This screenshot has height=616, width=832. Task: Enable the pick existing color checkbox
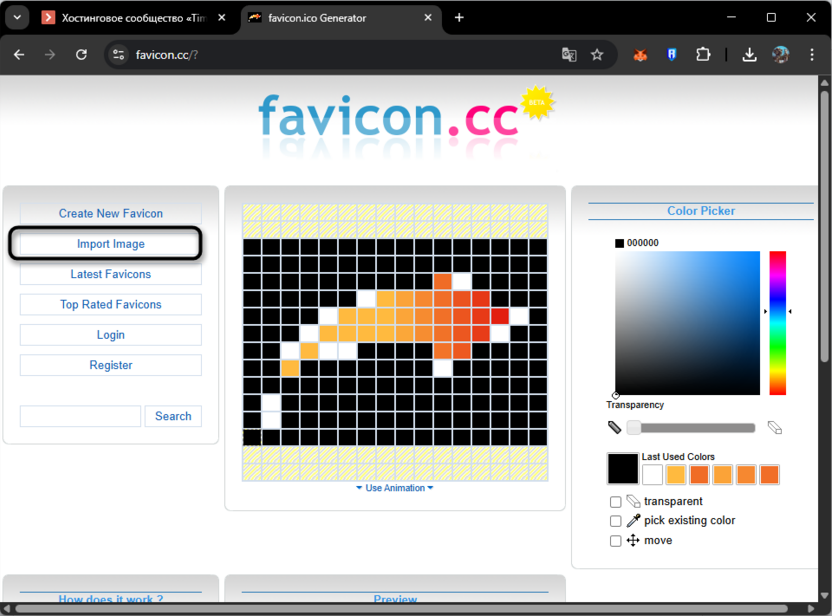pos(616,521)
